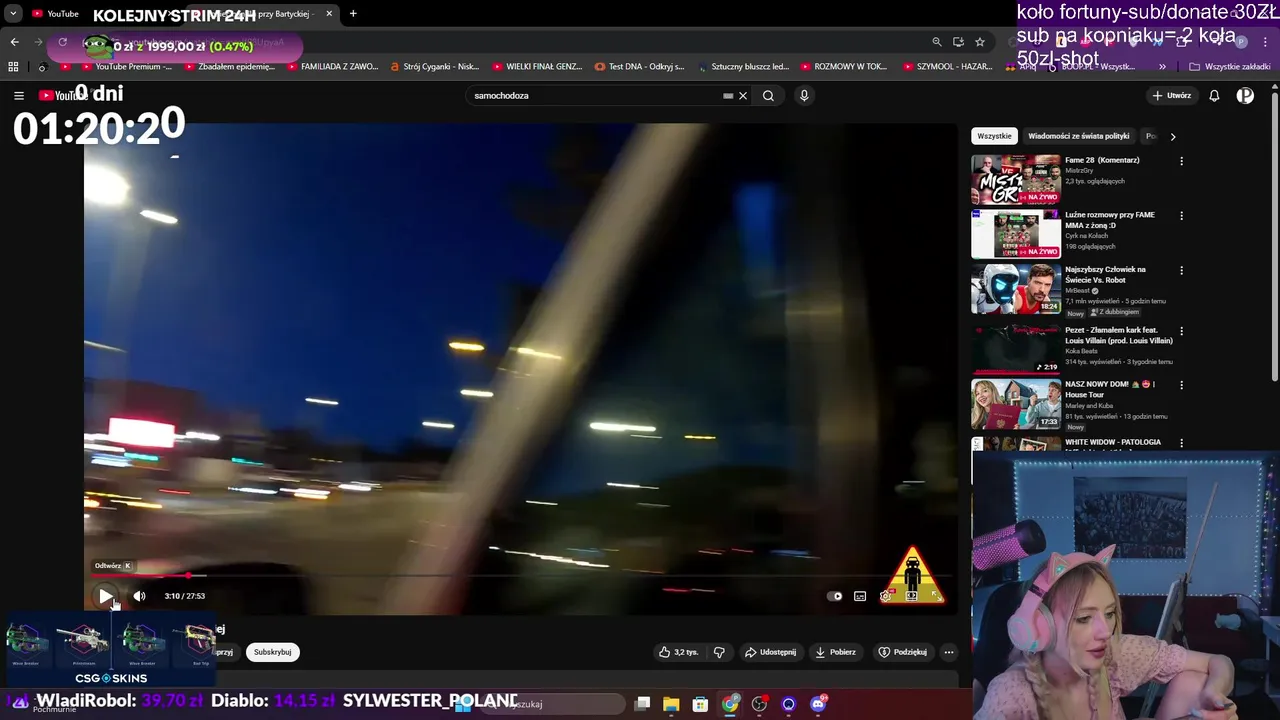This screenshot has width=1280, height=720.
Task: Start voice search with the microphone
Action: (x=804, y=96)
